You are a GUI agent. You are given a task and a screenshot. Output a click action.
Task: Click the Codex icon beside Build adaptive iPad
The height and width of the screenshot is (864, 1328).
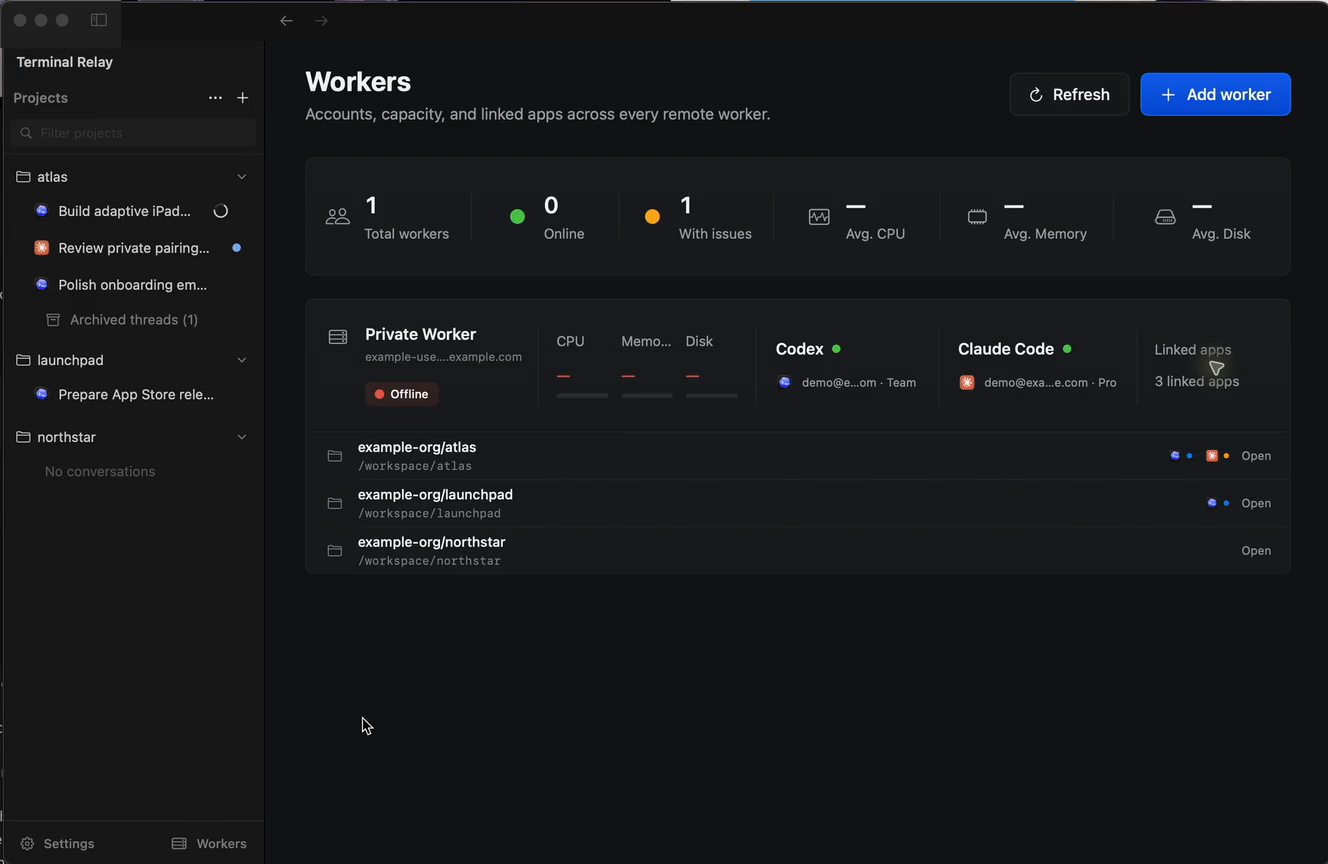(x=41, y=211)
